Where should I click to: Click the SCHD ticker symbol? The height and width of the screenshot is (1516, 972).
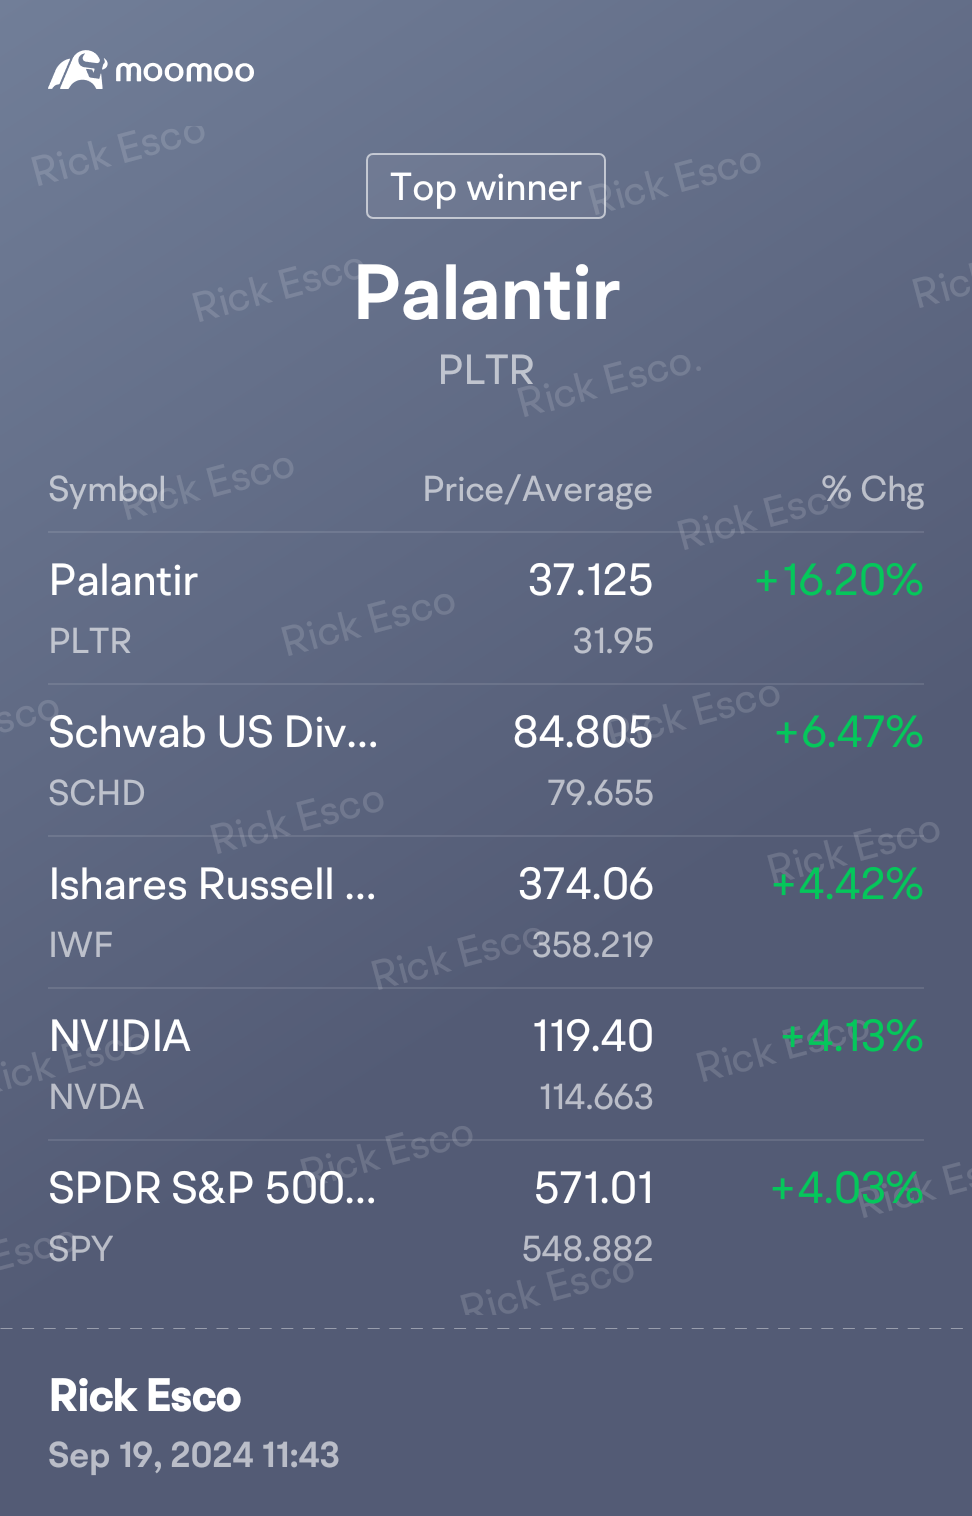(97, 793)
